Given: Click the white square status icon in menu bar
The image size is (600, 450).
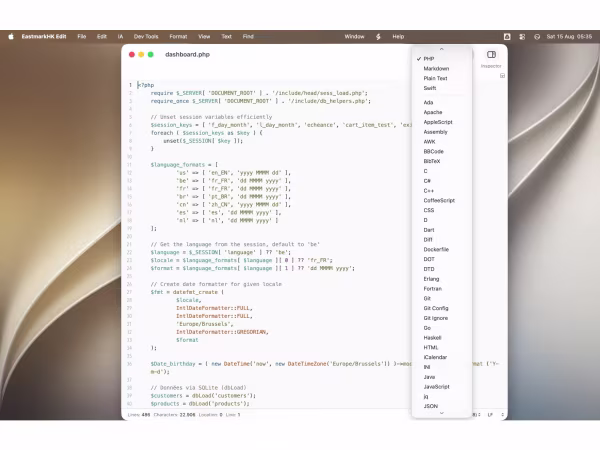Looking at the screenshot, I should pyautogui.click(x=507, y=37).
